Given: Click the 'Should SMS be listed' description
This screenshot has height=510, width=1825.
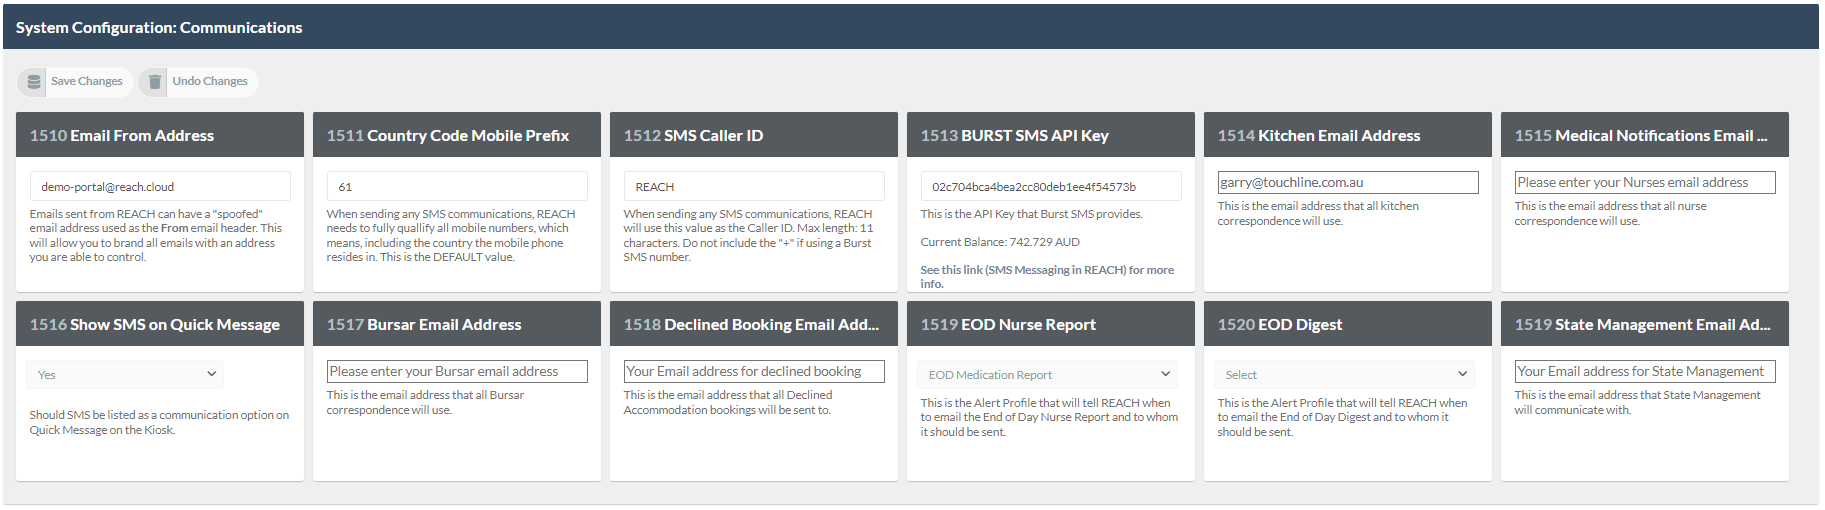Looking at the screenshot, I should pos(159,422).
